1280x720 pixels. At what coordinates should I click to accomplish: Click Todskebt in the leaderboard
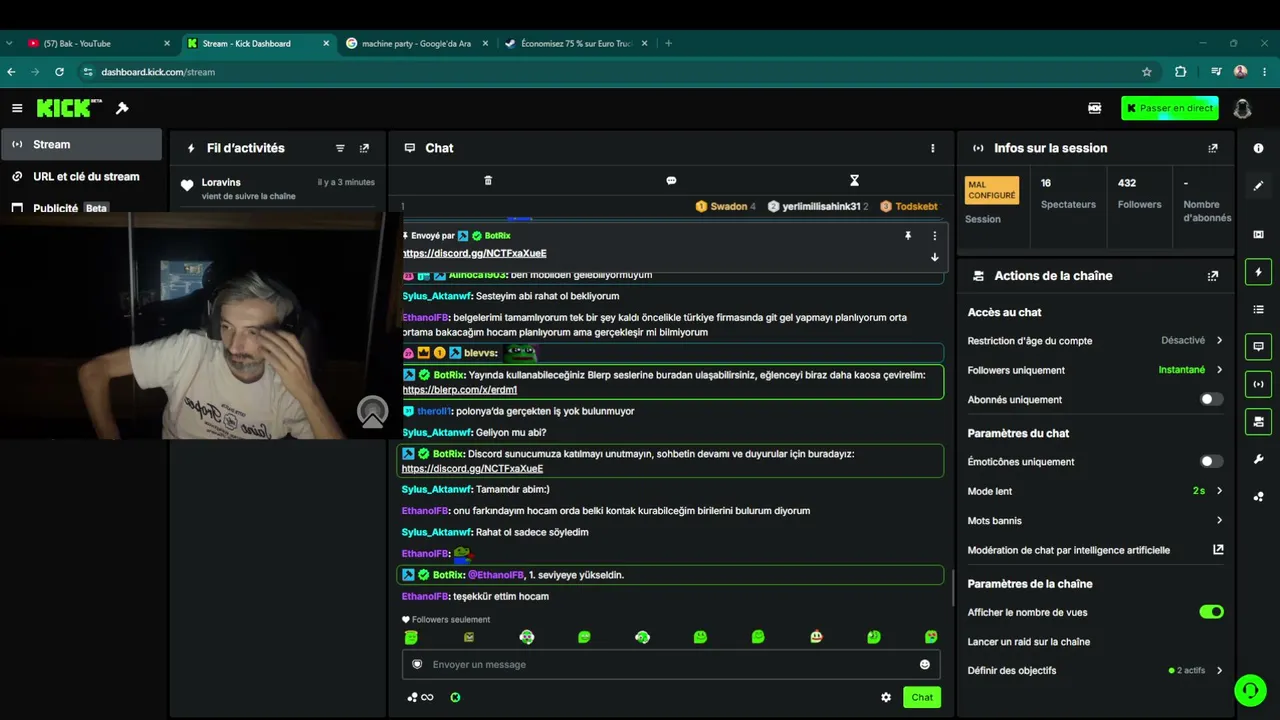coord(909,206)
